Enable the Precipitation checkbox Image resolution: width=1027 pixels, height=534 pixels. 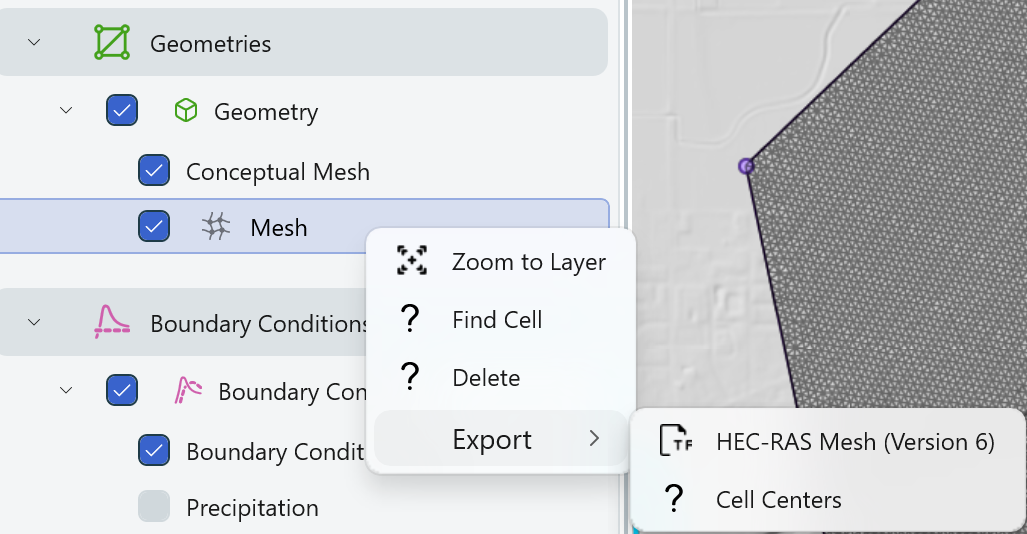pos(154,507)
